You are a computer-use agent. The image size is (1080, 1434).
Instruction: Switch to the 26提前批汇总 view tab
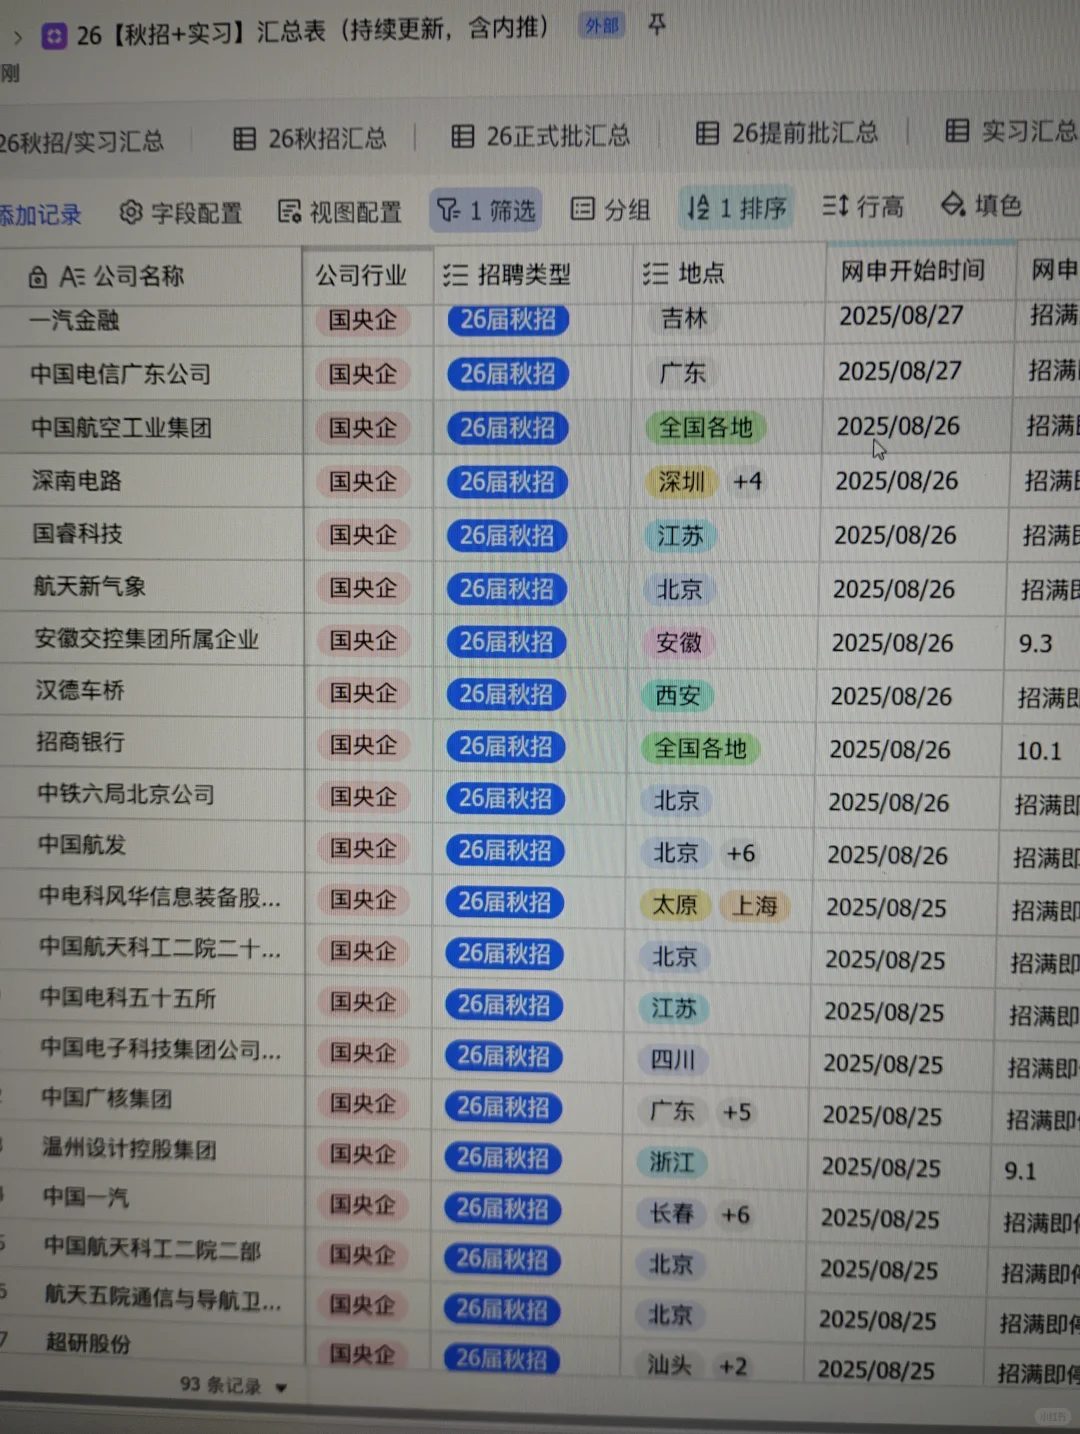[x=787, y=133]
